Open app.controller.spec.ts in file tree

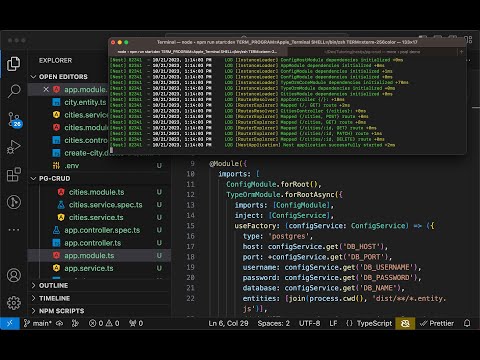(x=102, y=230)
